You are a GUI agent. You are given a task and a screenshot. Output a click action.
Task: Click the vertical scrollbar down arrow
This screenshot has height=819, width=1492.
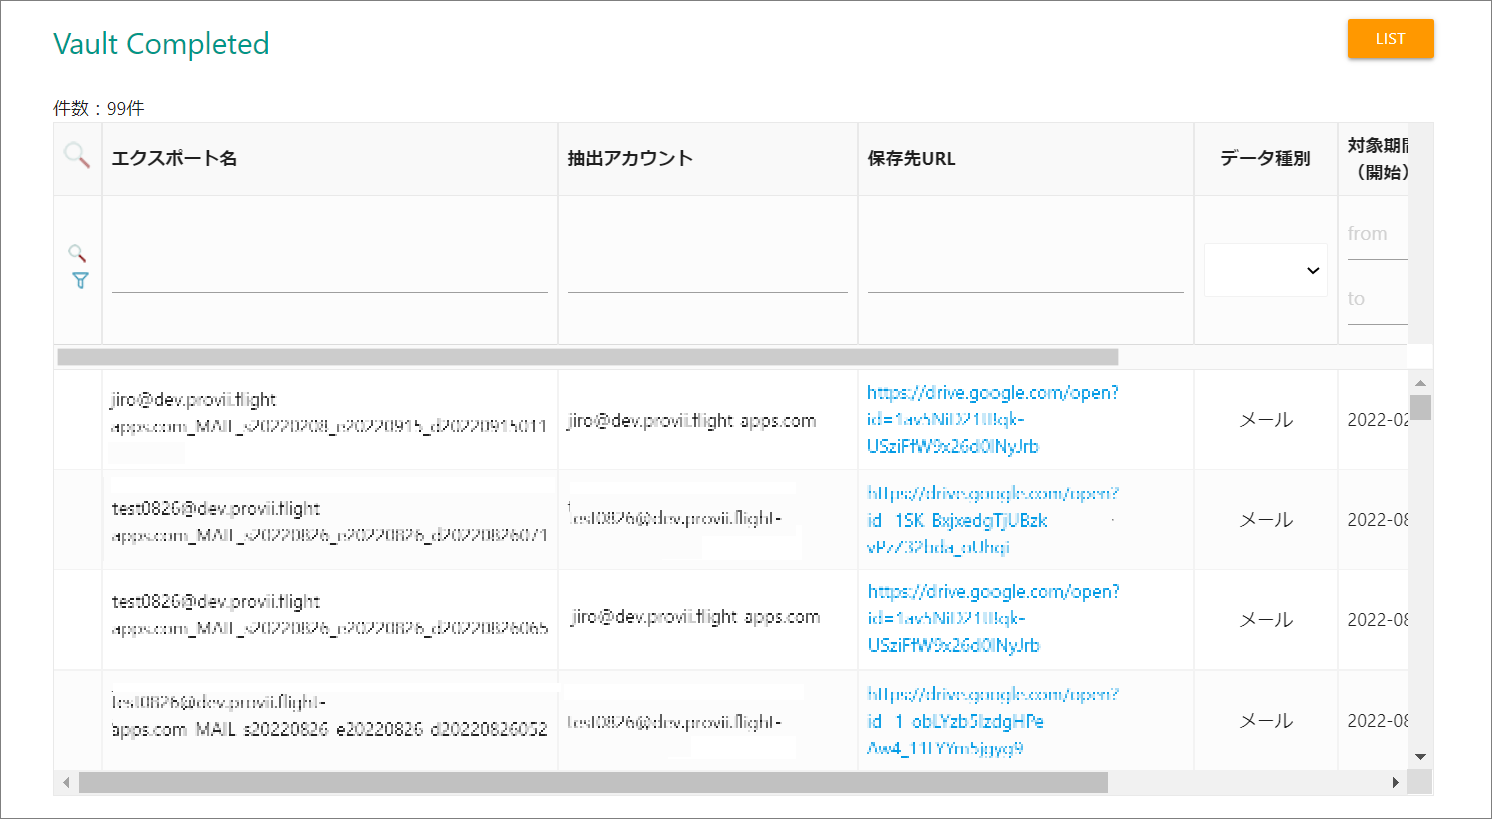[1420, 757]
